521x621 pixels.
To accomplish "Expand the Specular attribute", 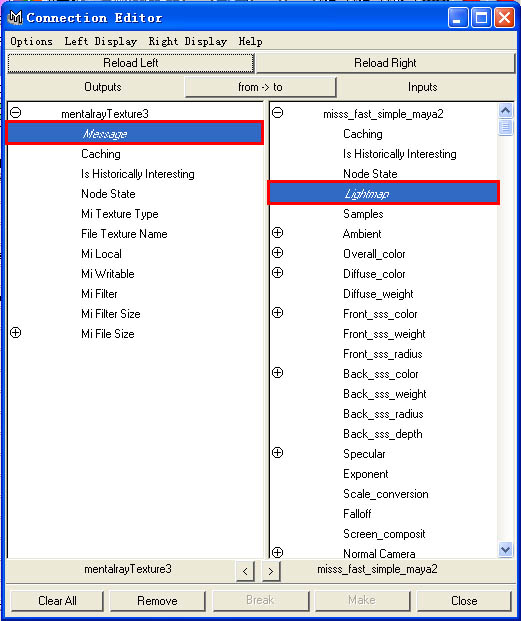I will (278, 453).
